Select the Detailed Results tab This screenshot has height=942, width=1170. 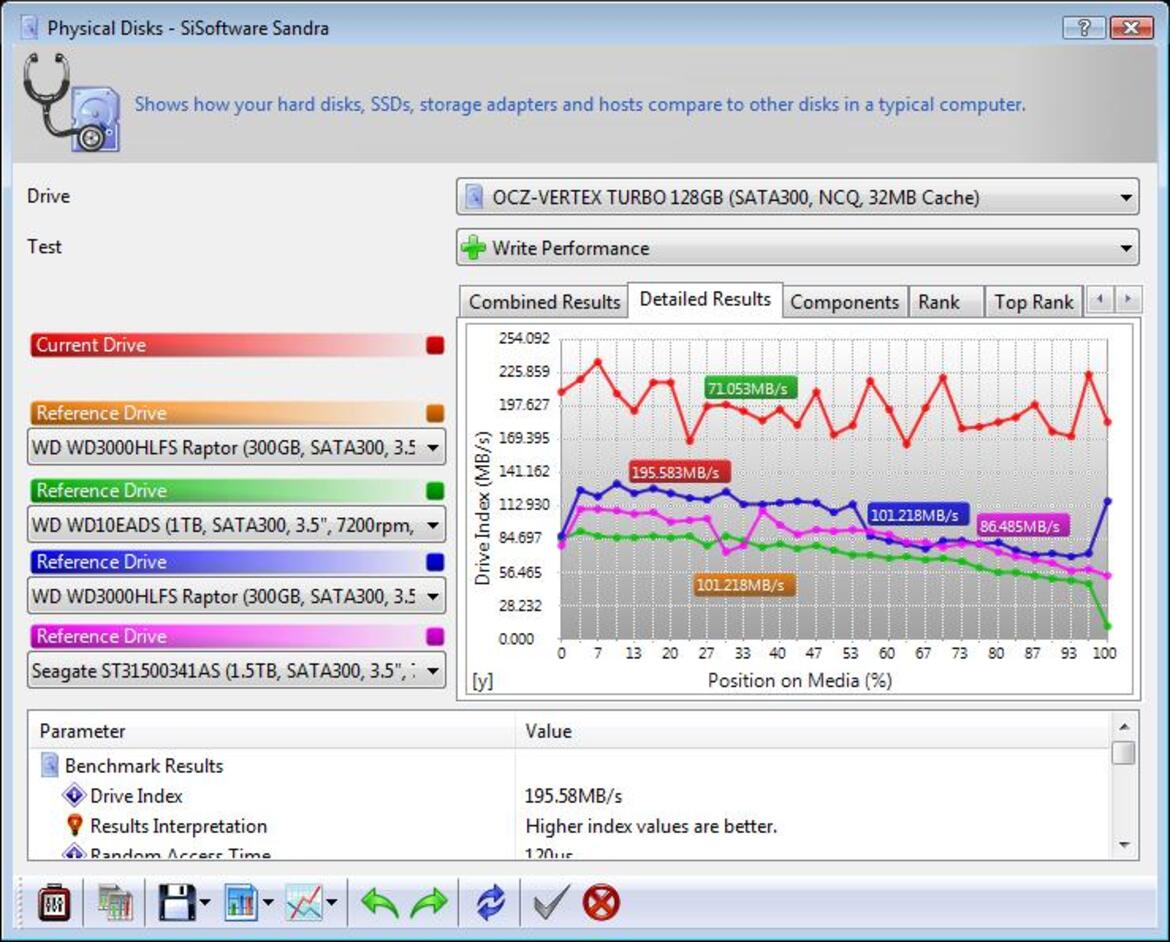(x=705, y=299)
